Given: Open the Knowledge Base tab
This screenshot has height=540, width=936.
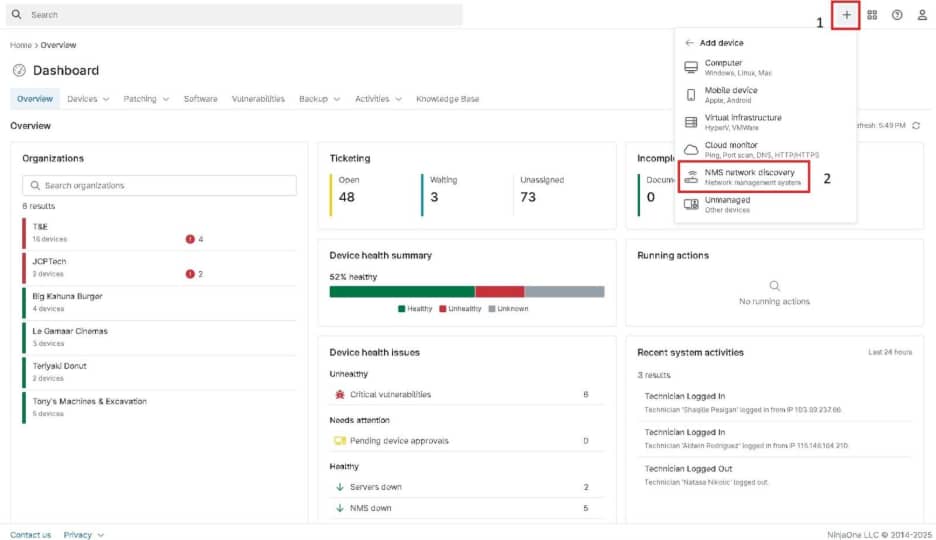Looking at the screenshot, I should coord(448,99).
